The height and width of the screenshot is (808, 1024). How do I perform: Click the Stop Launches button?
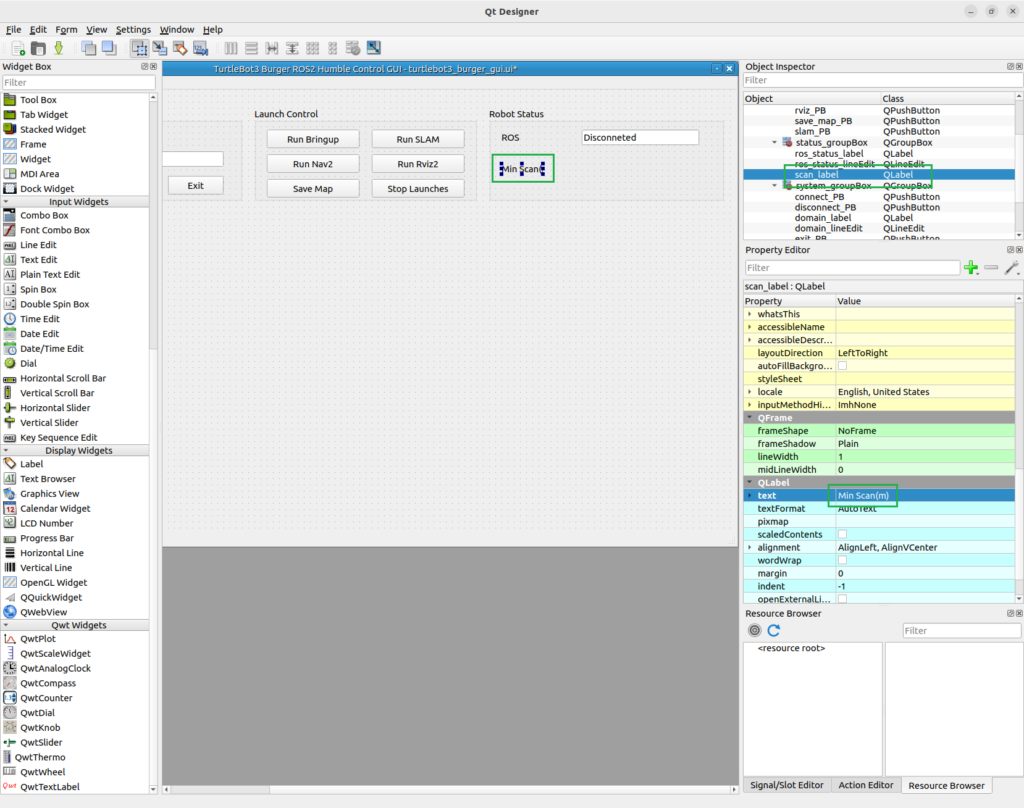coord(418,189)
